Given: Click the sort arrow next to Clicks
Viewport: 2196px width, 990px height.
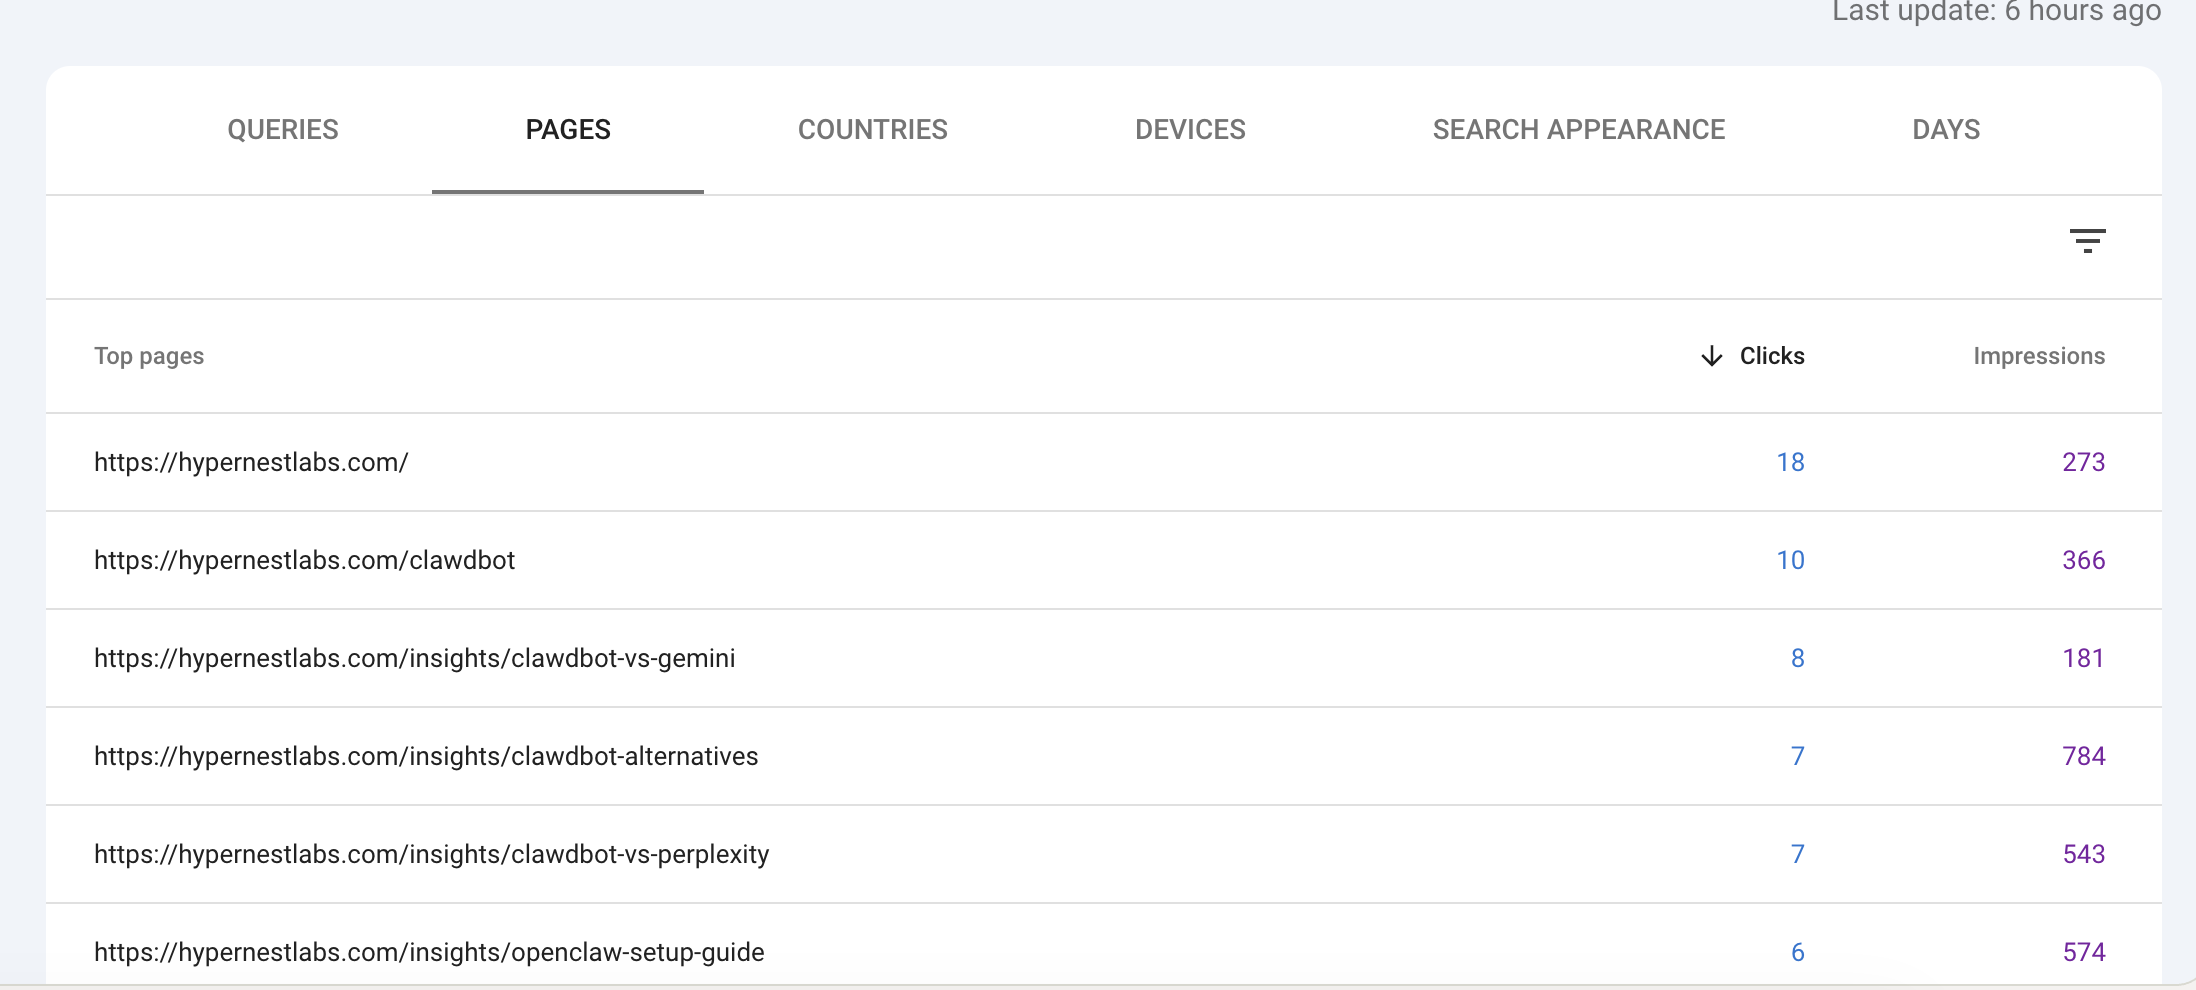Looking at the screenshot, I should tap(1712, 356).
